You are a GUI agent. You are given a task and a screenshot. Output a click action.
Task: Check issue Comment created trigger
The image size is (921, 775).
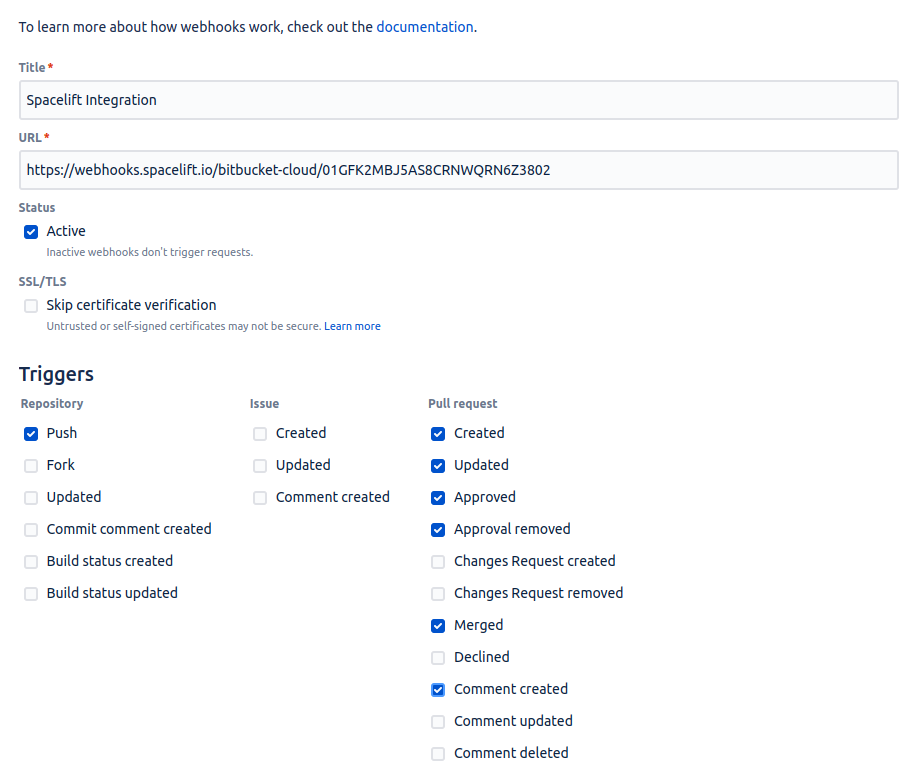(x=260, y=497)
